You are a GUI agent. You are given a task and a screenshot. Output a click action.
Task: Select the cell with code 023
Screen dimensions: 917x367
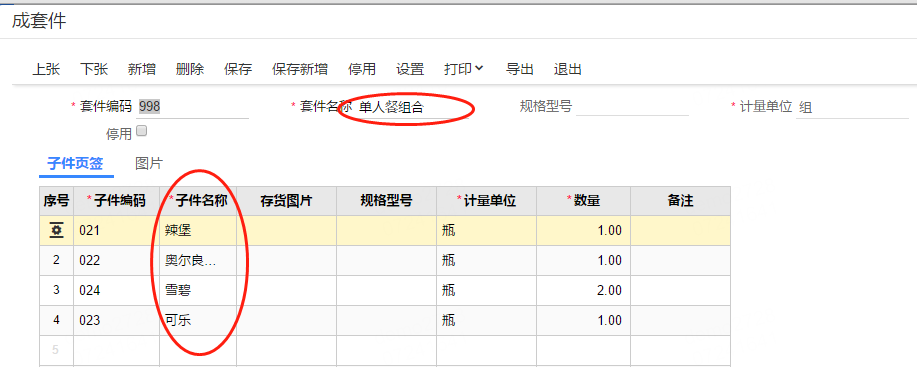click(x=116, y=320)
